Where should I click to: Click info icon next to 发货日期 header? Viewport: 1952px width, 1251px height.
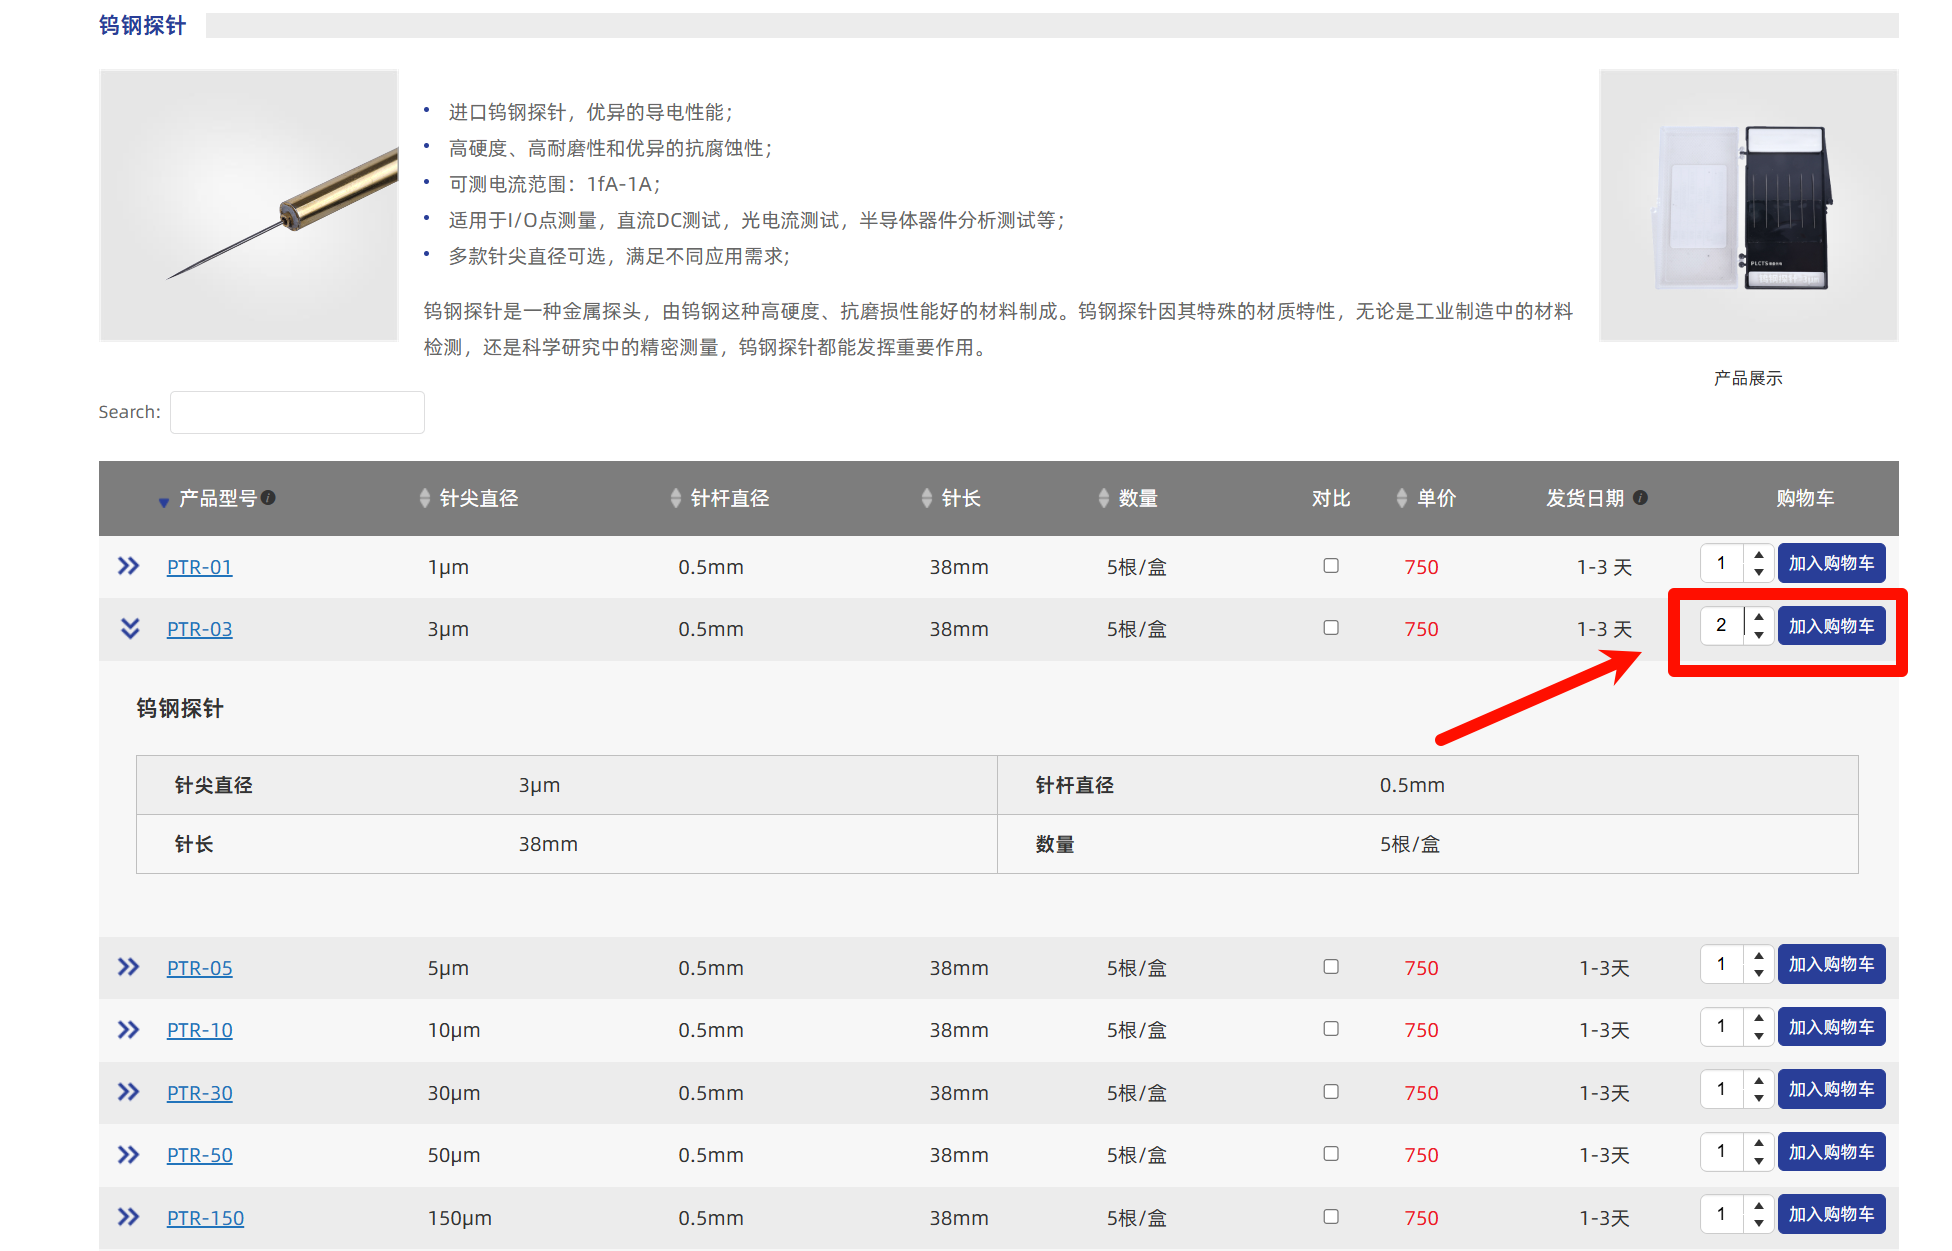coord(1640,497)
